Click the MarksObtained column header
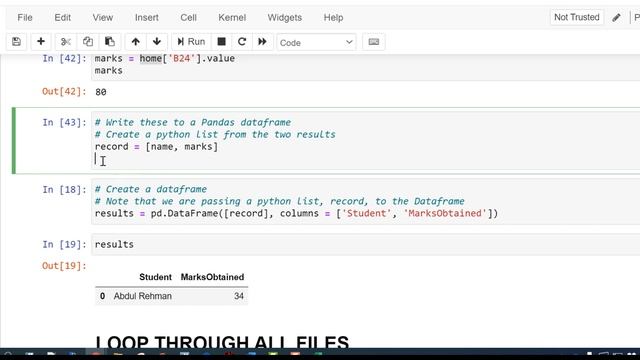The image size is (640, 360). click(212, 277)
